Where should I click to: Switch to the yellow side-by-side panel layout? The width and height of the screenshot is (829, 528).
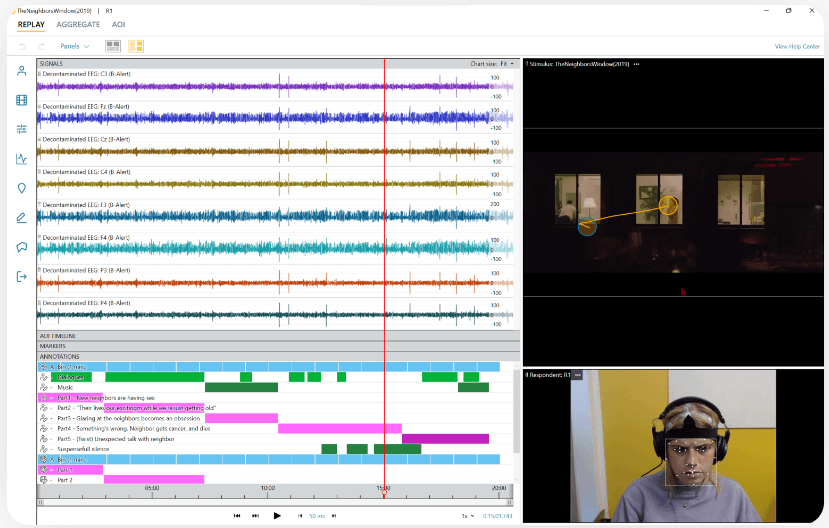coord(136,47)
